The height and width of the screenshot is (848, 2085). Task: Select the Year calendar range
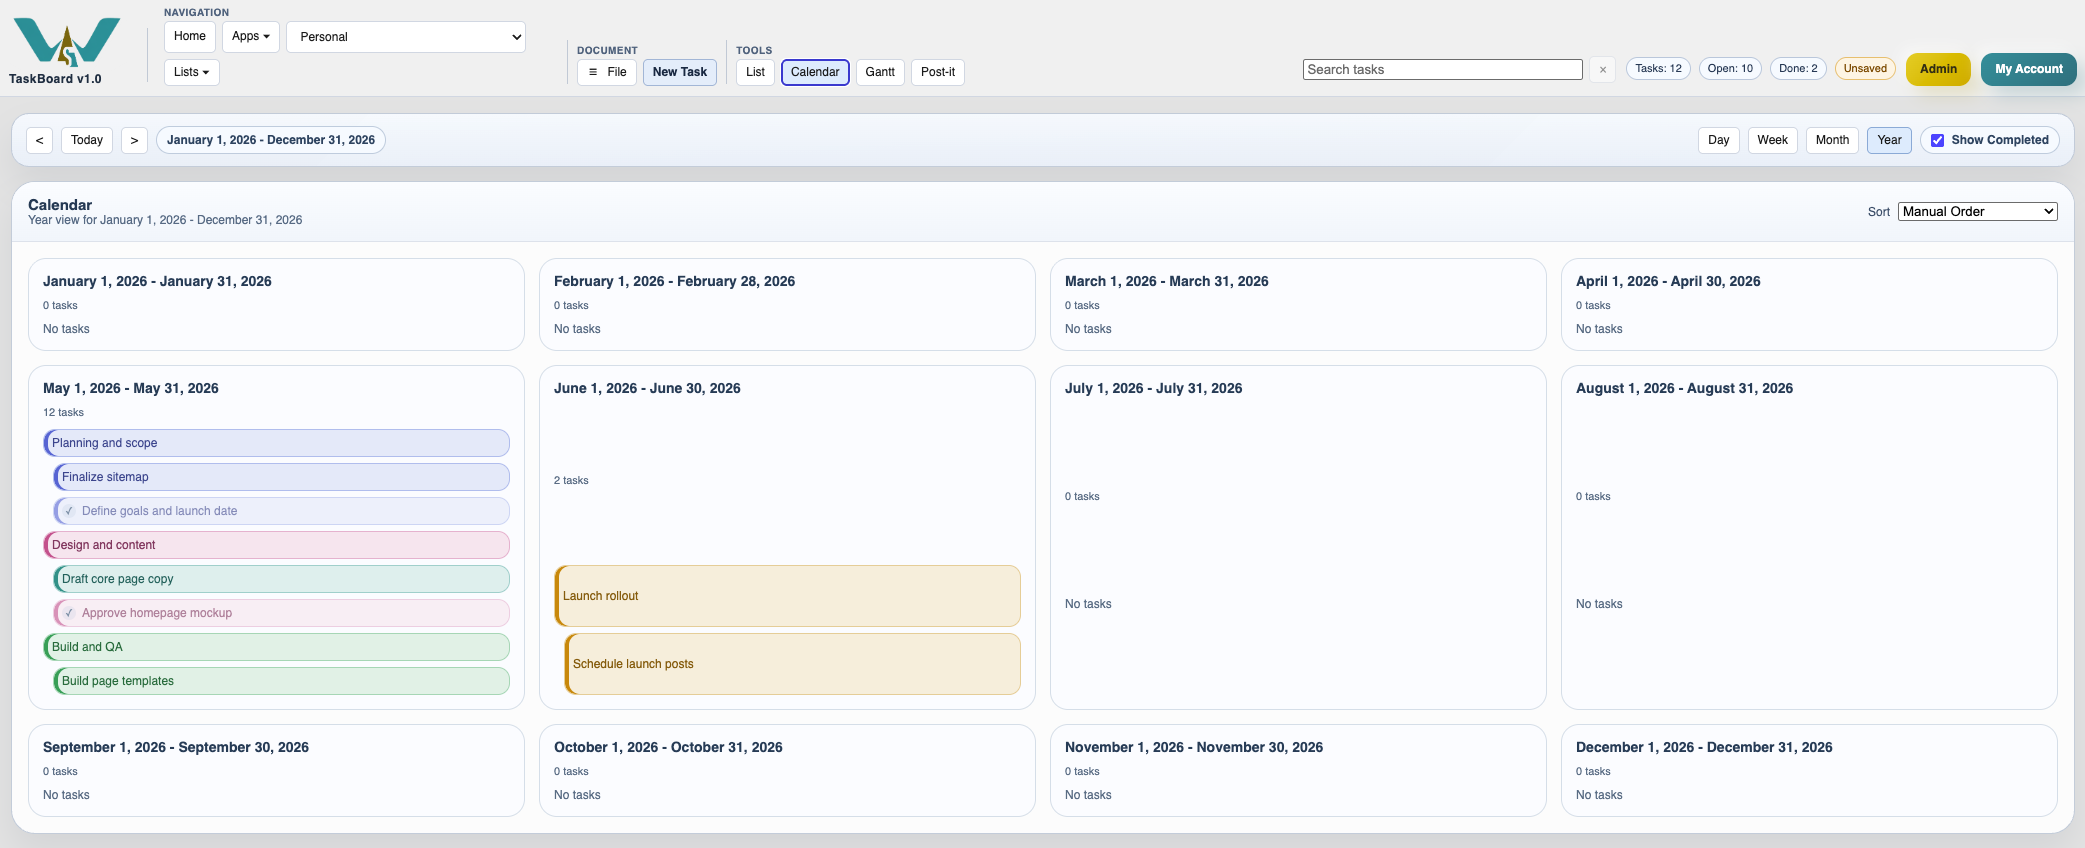click(x=1889, y=140)
